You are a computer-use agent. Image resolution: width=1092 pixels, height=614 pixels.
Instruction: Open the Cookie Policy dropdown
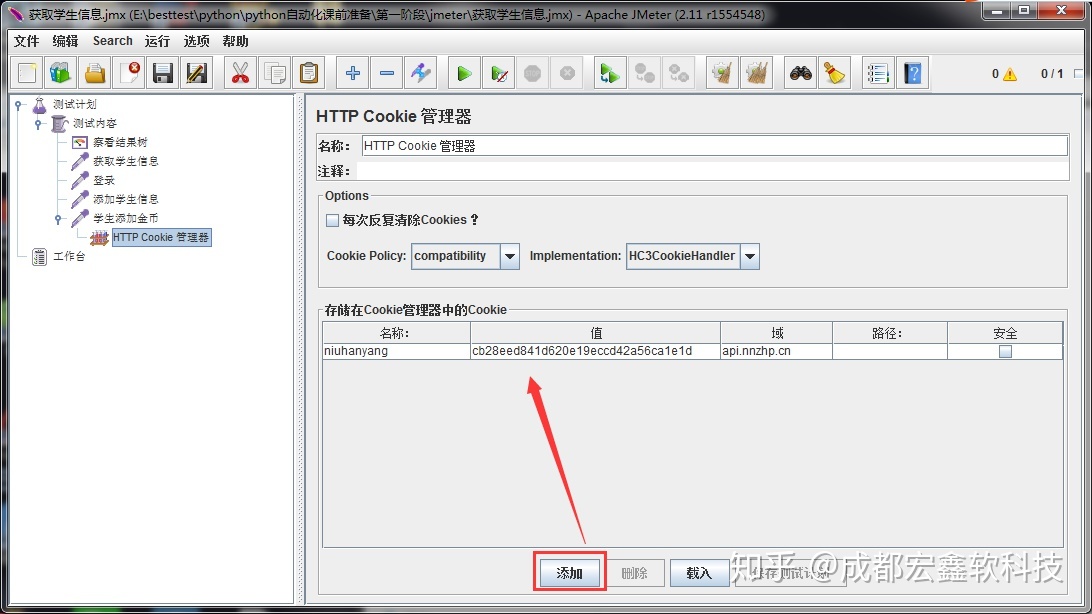(510, 256)
